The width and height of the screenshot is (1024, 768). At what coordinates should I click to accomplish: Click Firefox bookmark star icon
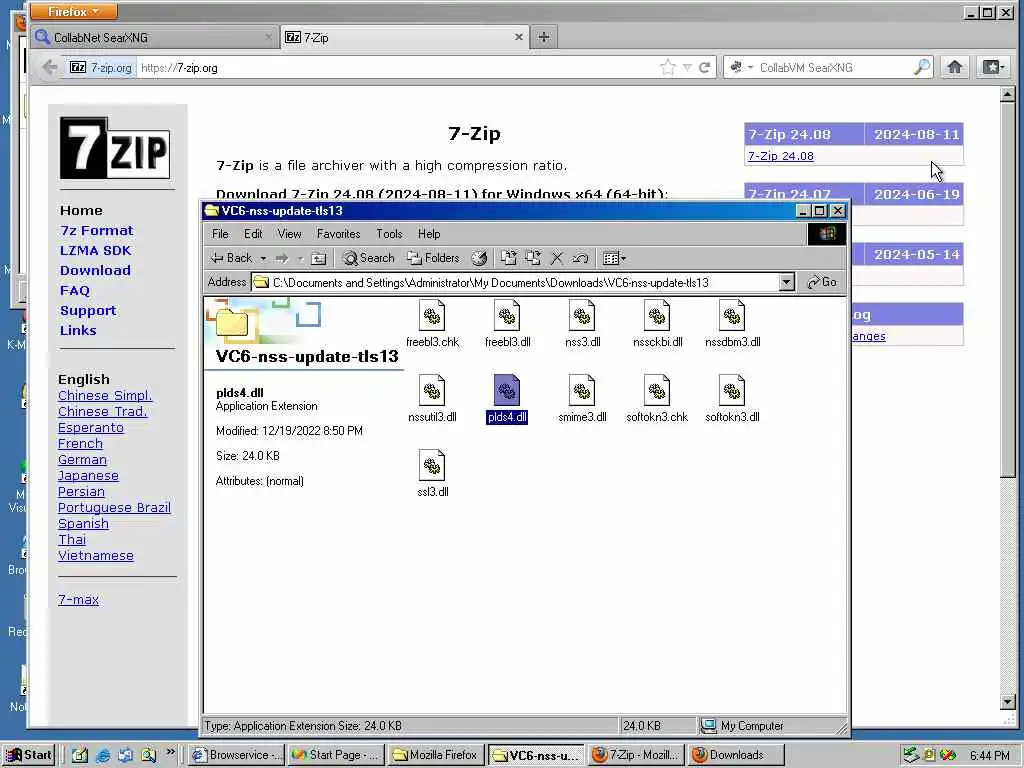[667, 67]
